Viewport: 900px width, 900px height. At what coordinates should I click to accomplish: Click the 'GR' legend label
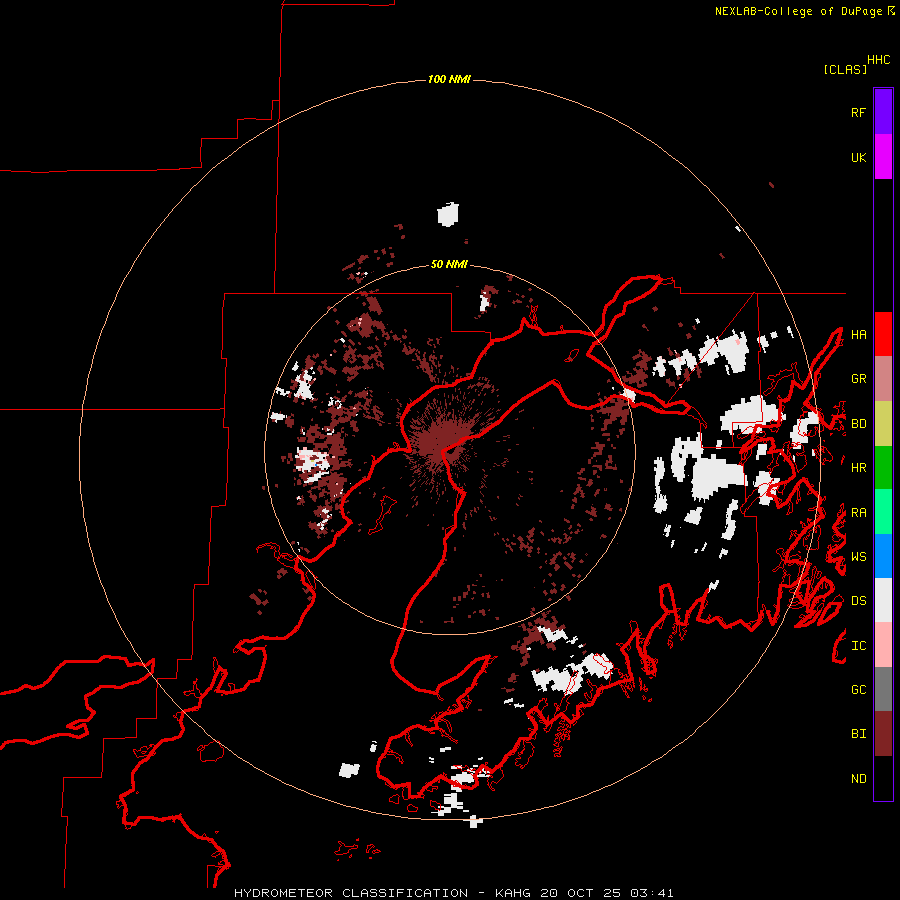[x=858, y=379]
